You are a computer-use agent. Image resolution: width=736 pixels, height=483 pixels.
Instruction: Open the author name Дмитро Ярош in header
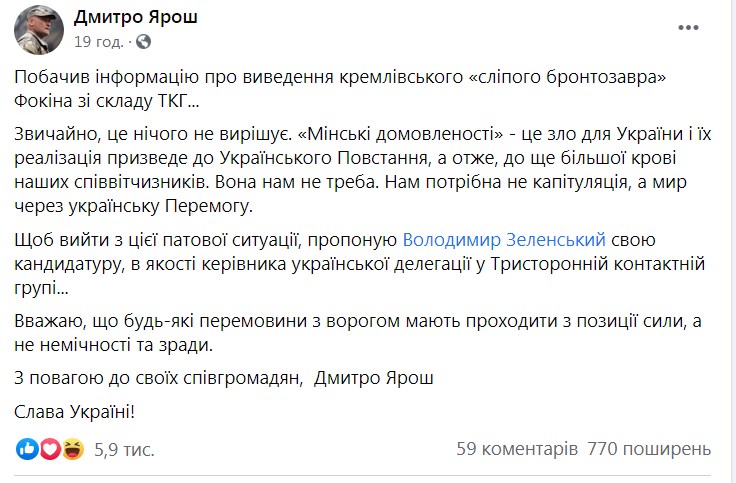(x=136, y=17)
